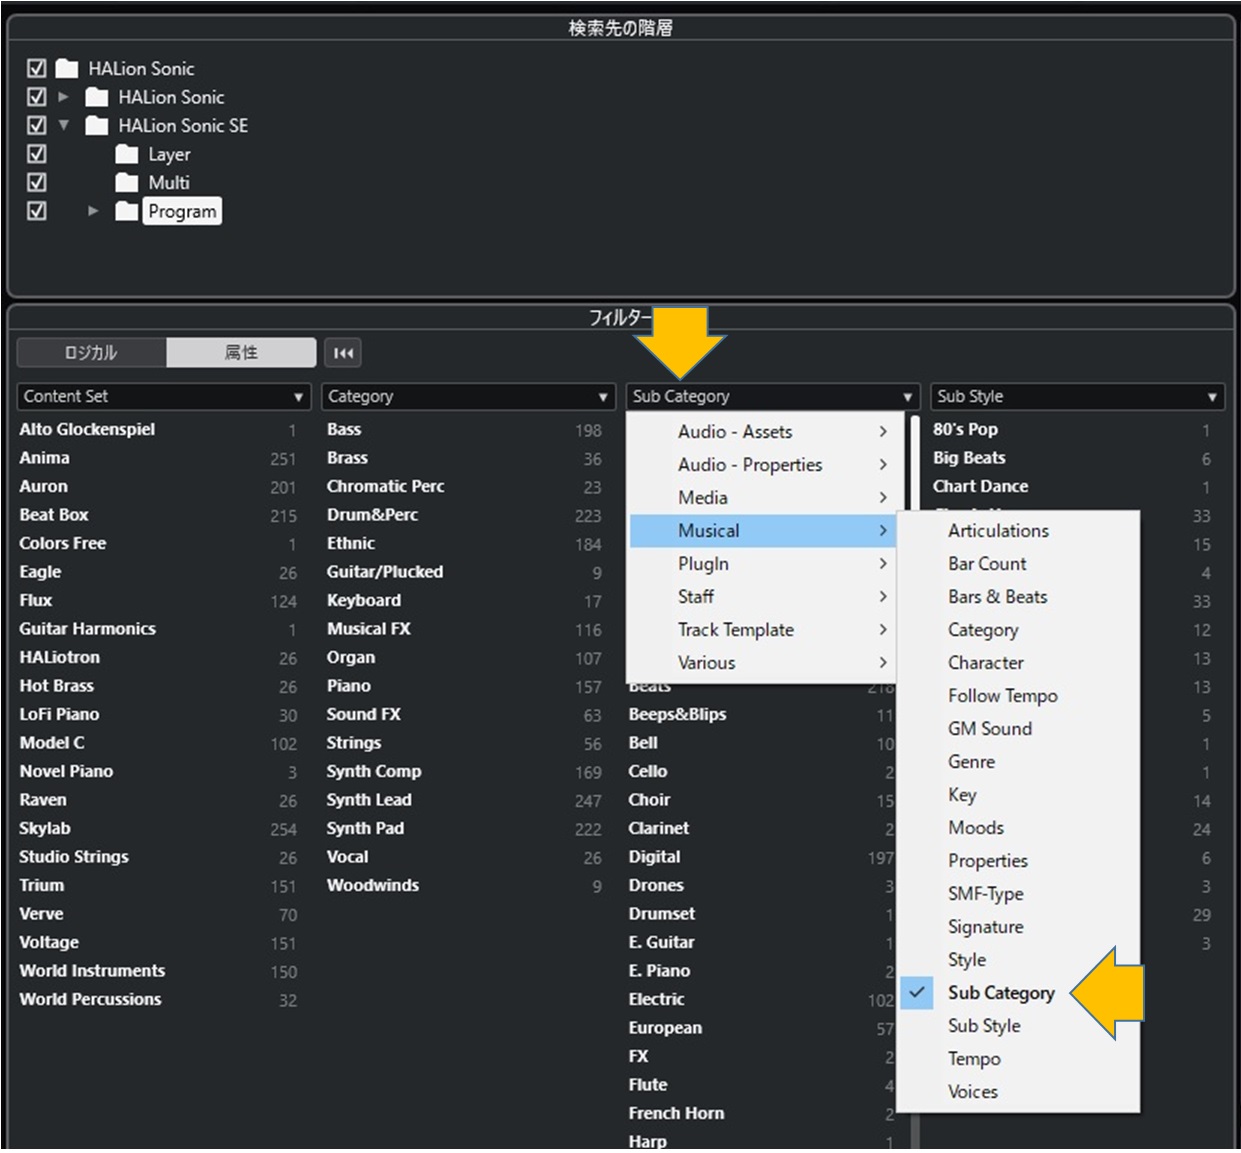
Task: Choose SMF-Type attribute
Action: click(1018, 894)
